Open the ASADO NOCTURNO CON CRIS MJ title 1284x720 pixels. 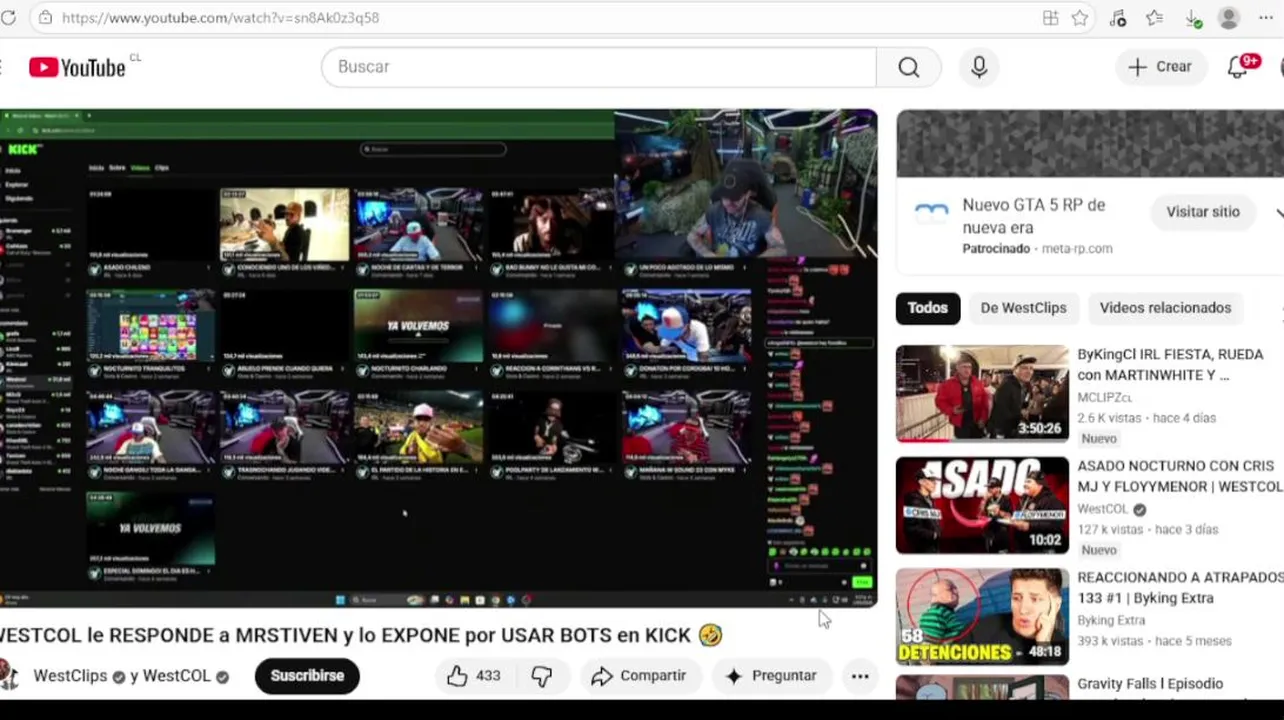coord(1180,476)
